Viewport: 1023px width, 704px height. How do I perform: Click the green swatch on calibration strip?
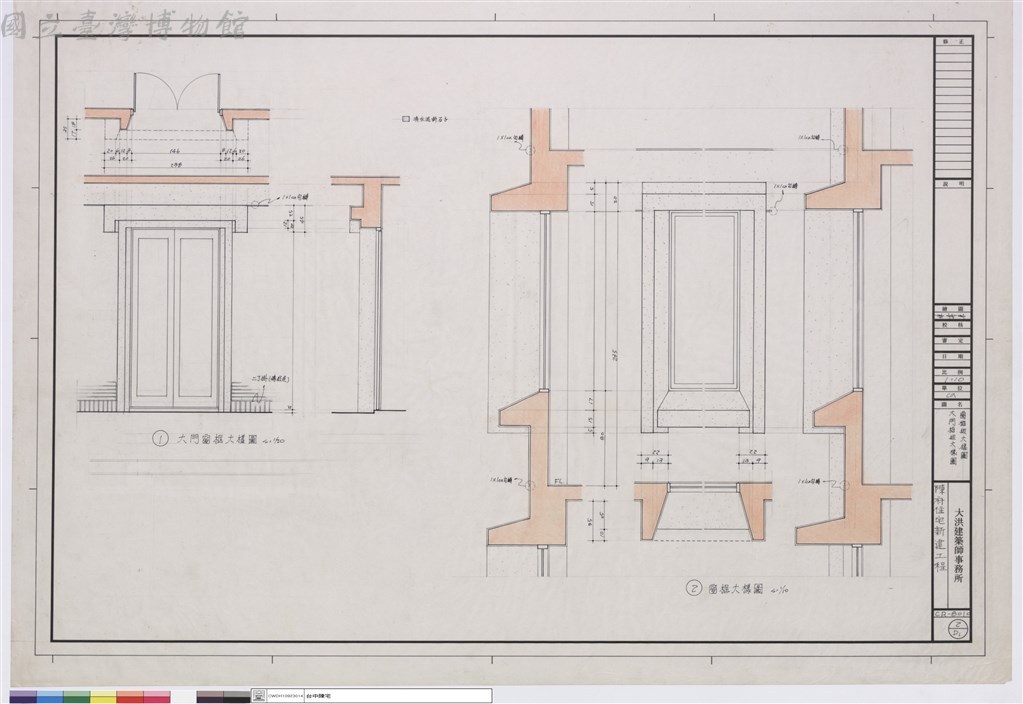click(76, 697)
